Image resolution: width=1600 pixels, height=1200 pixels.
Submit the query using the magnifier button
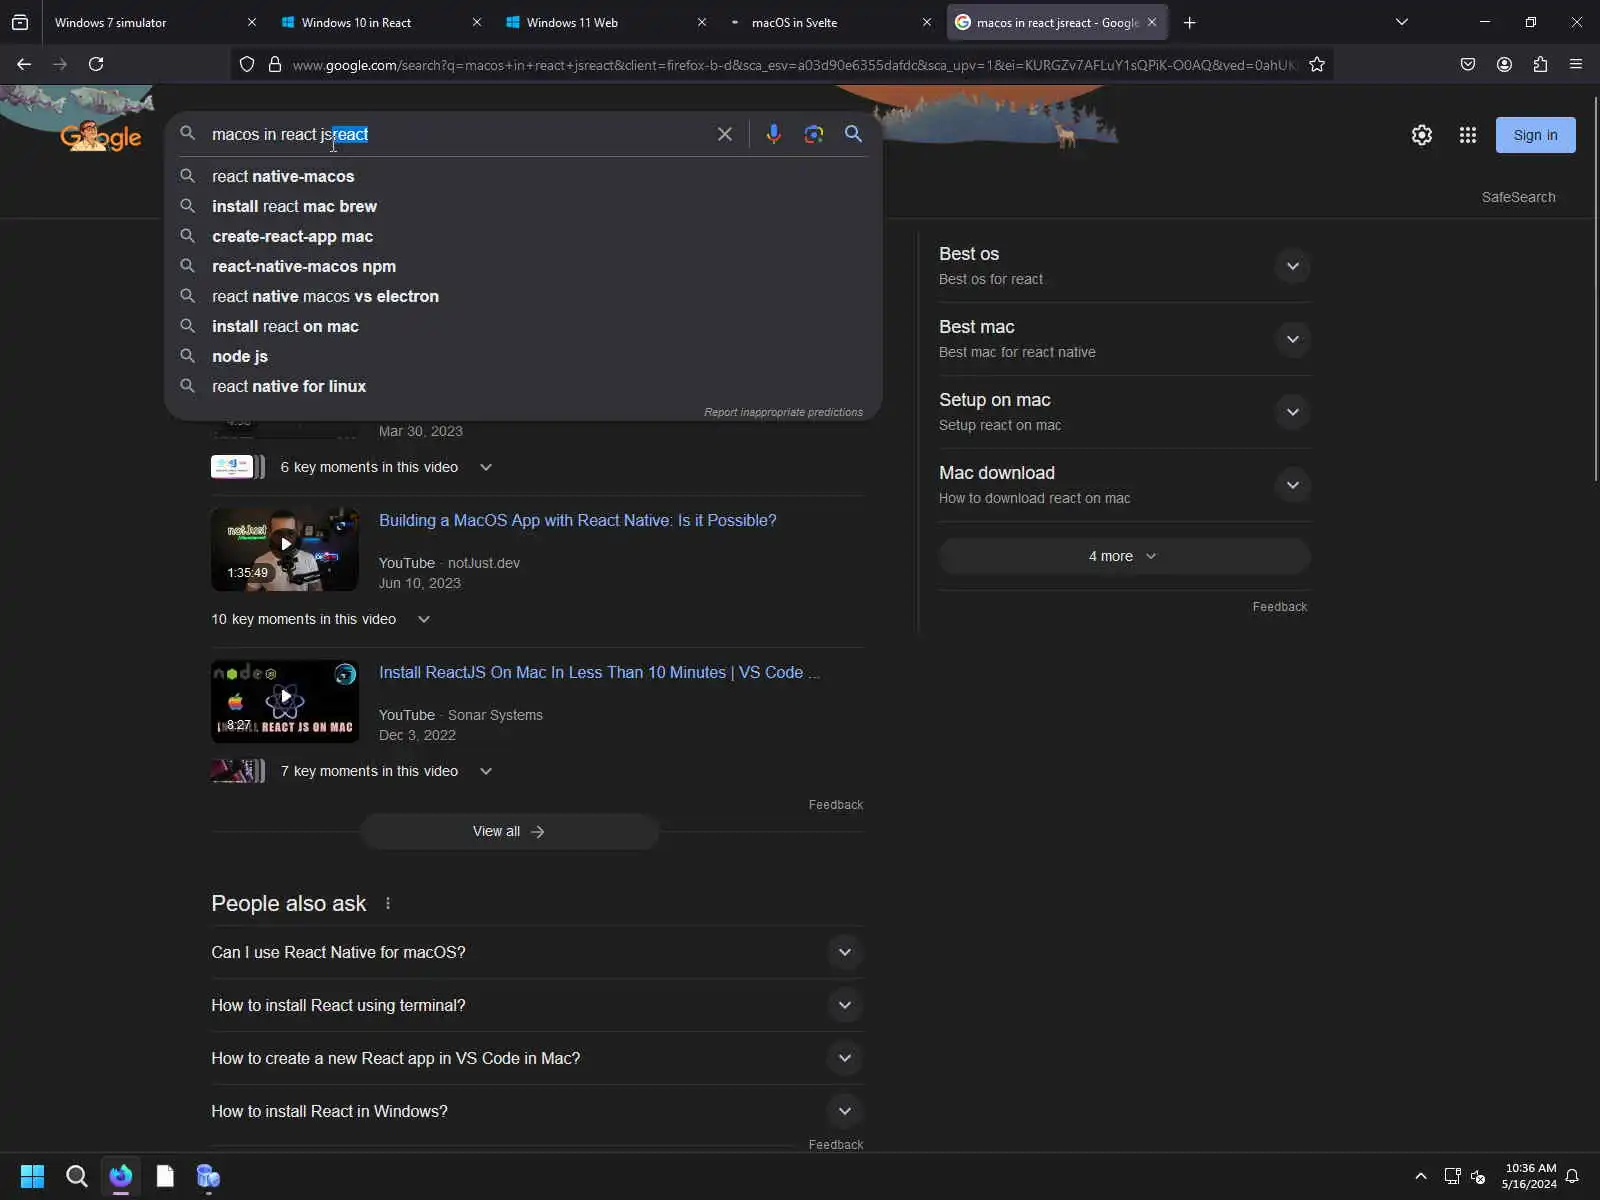[853, 134]
